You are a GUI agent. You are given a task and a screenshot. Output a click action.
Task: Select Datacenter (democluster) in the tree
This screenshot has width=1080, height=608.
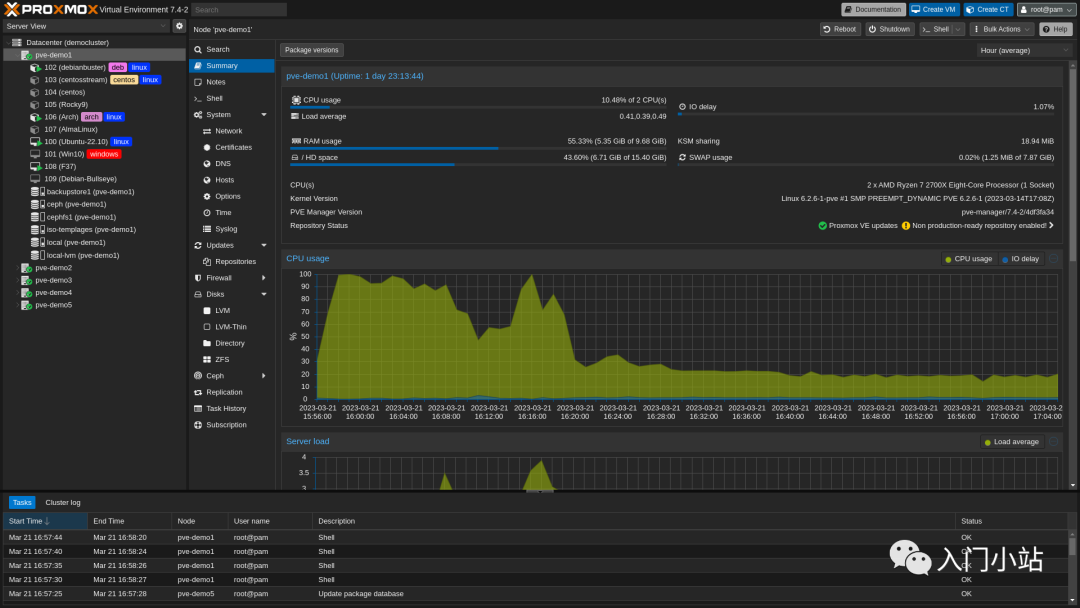tap(94, 43)
